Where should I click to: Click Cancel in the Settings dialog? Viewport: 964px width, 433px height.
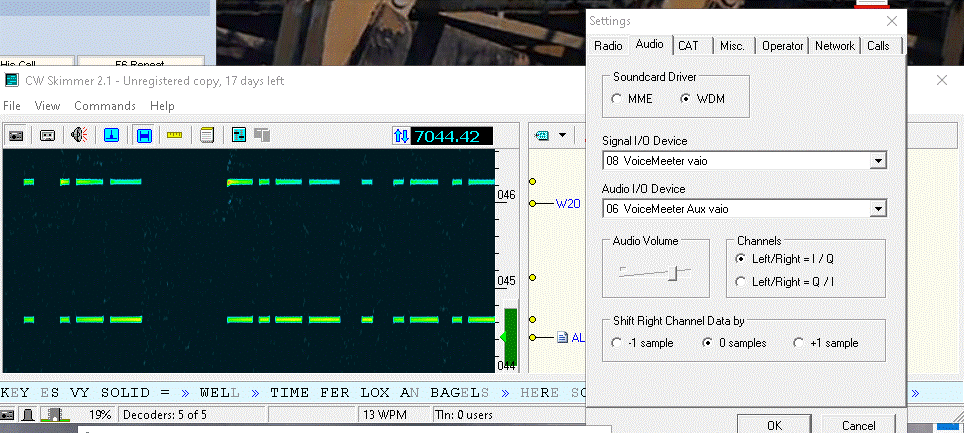[859, 424]
